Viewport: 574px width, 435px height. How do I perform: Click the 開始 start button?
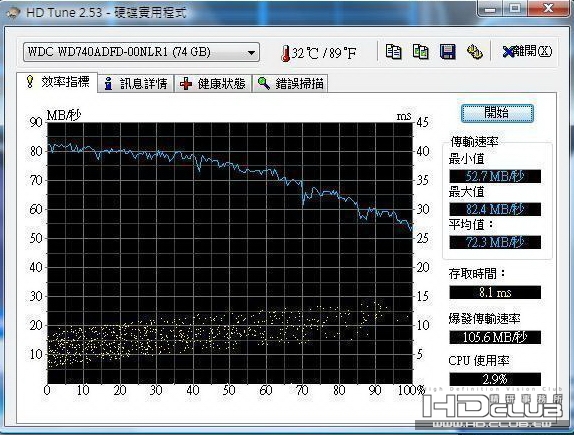coord(497,113)
